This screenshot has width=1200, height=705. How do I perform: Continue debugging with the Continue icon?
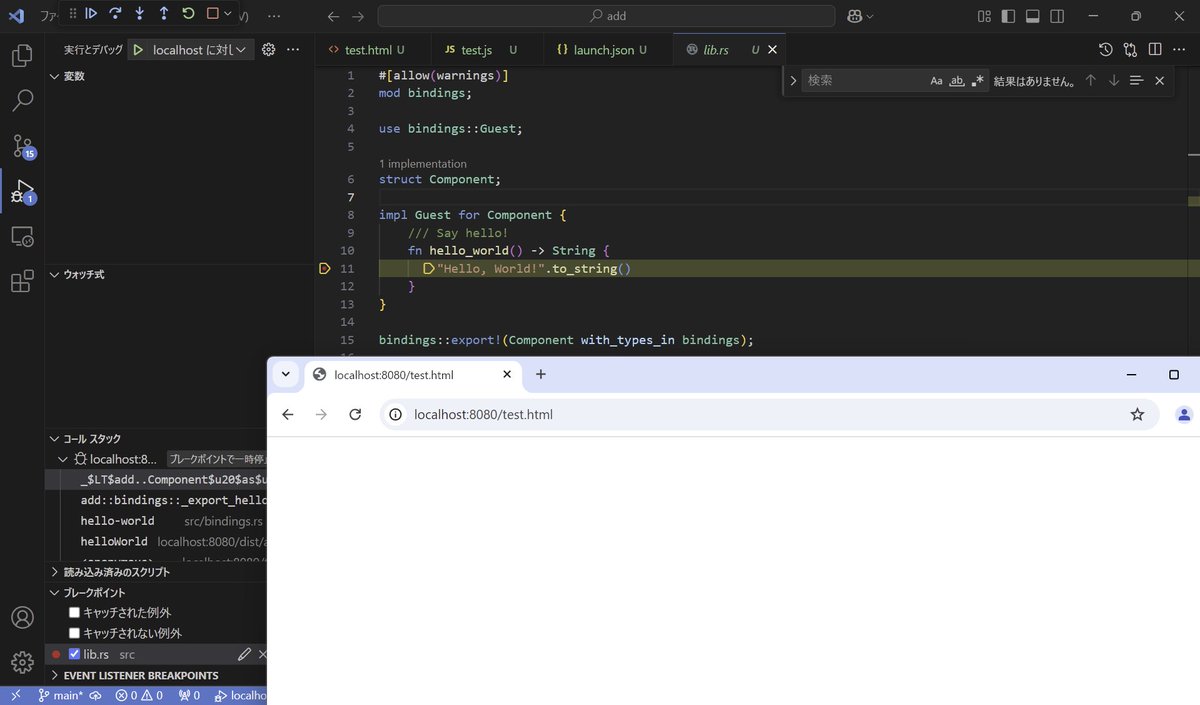point(91,14)
